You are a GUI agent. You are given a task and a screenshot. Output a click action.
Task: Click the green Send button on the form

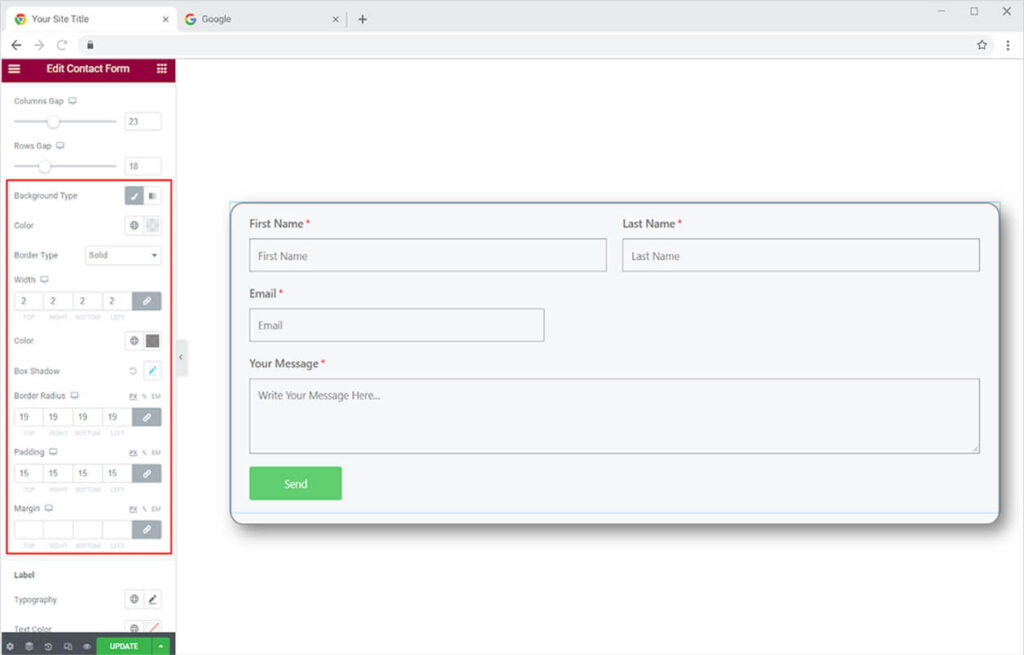(x=295, y=483)
